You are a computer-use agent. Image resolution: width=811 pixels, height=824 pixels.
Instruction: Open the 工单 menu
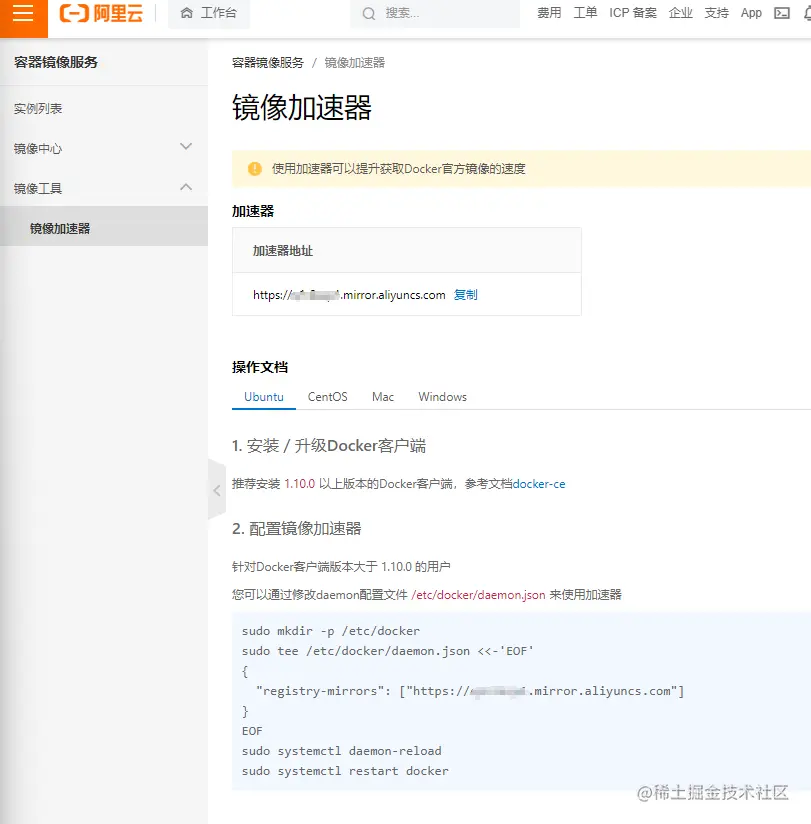pyautogui.click(x=585, y=13)
